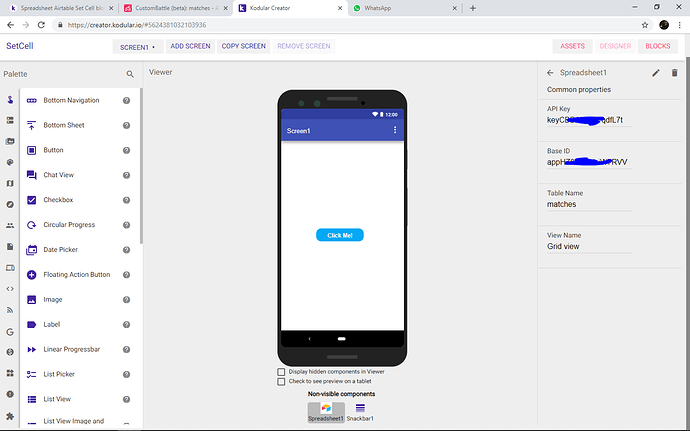690x431 pixels.
Task: Select Date Picker in the palette
Action: pos(60,250)
